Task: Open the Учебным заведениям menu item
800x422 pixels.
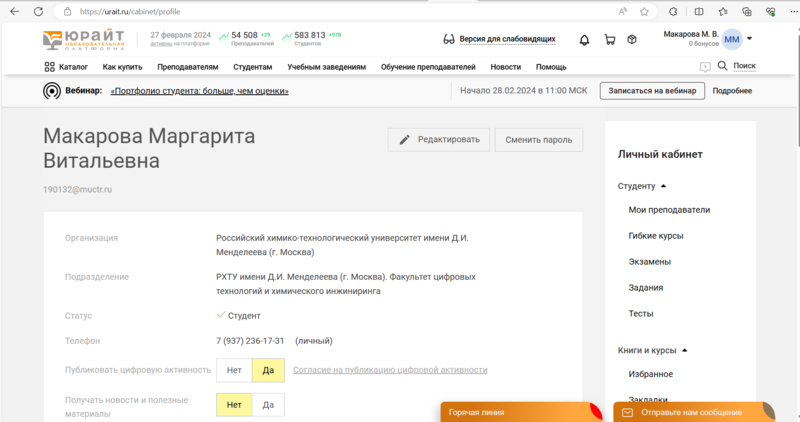Action: [327, 67]
